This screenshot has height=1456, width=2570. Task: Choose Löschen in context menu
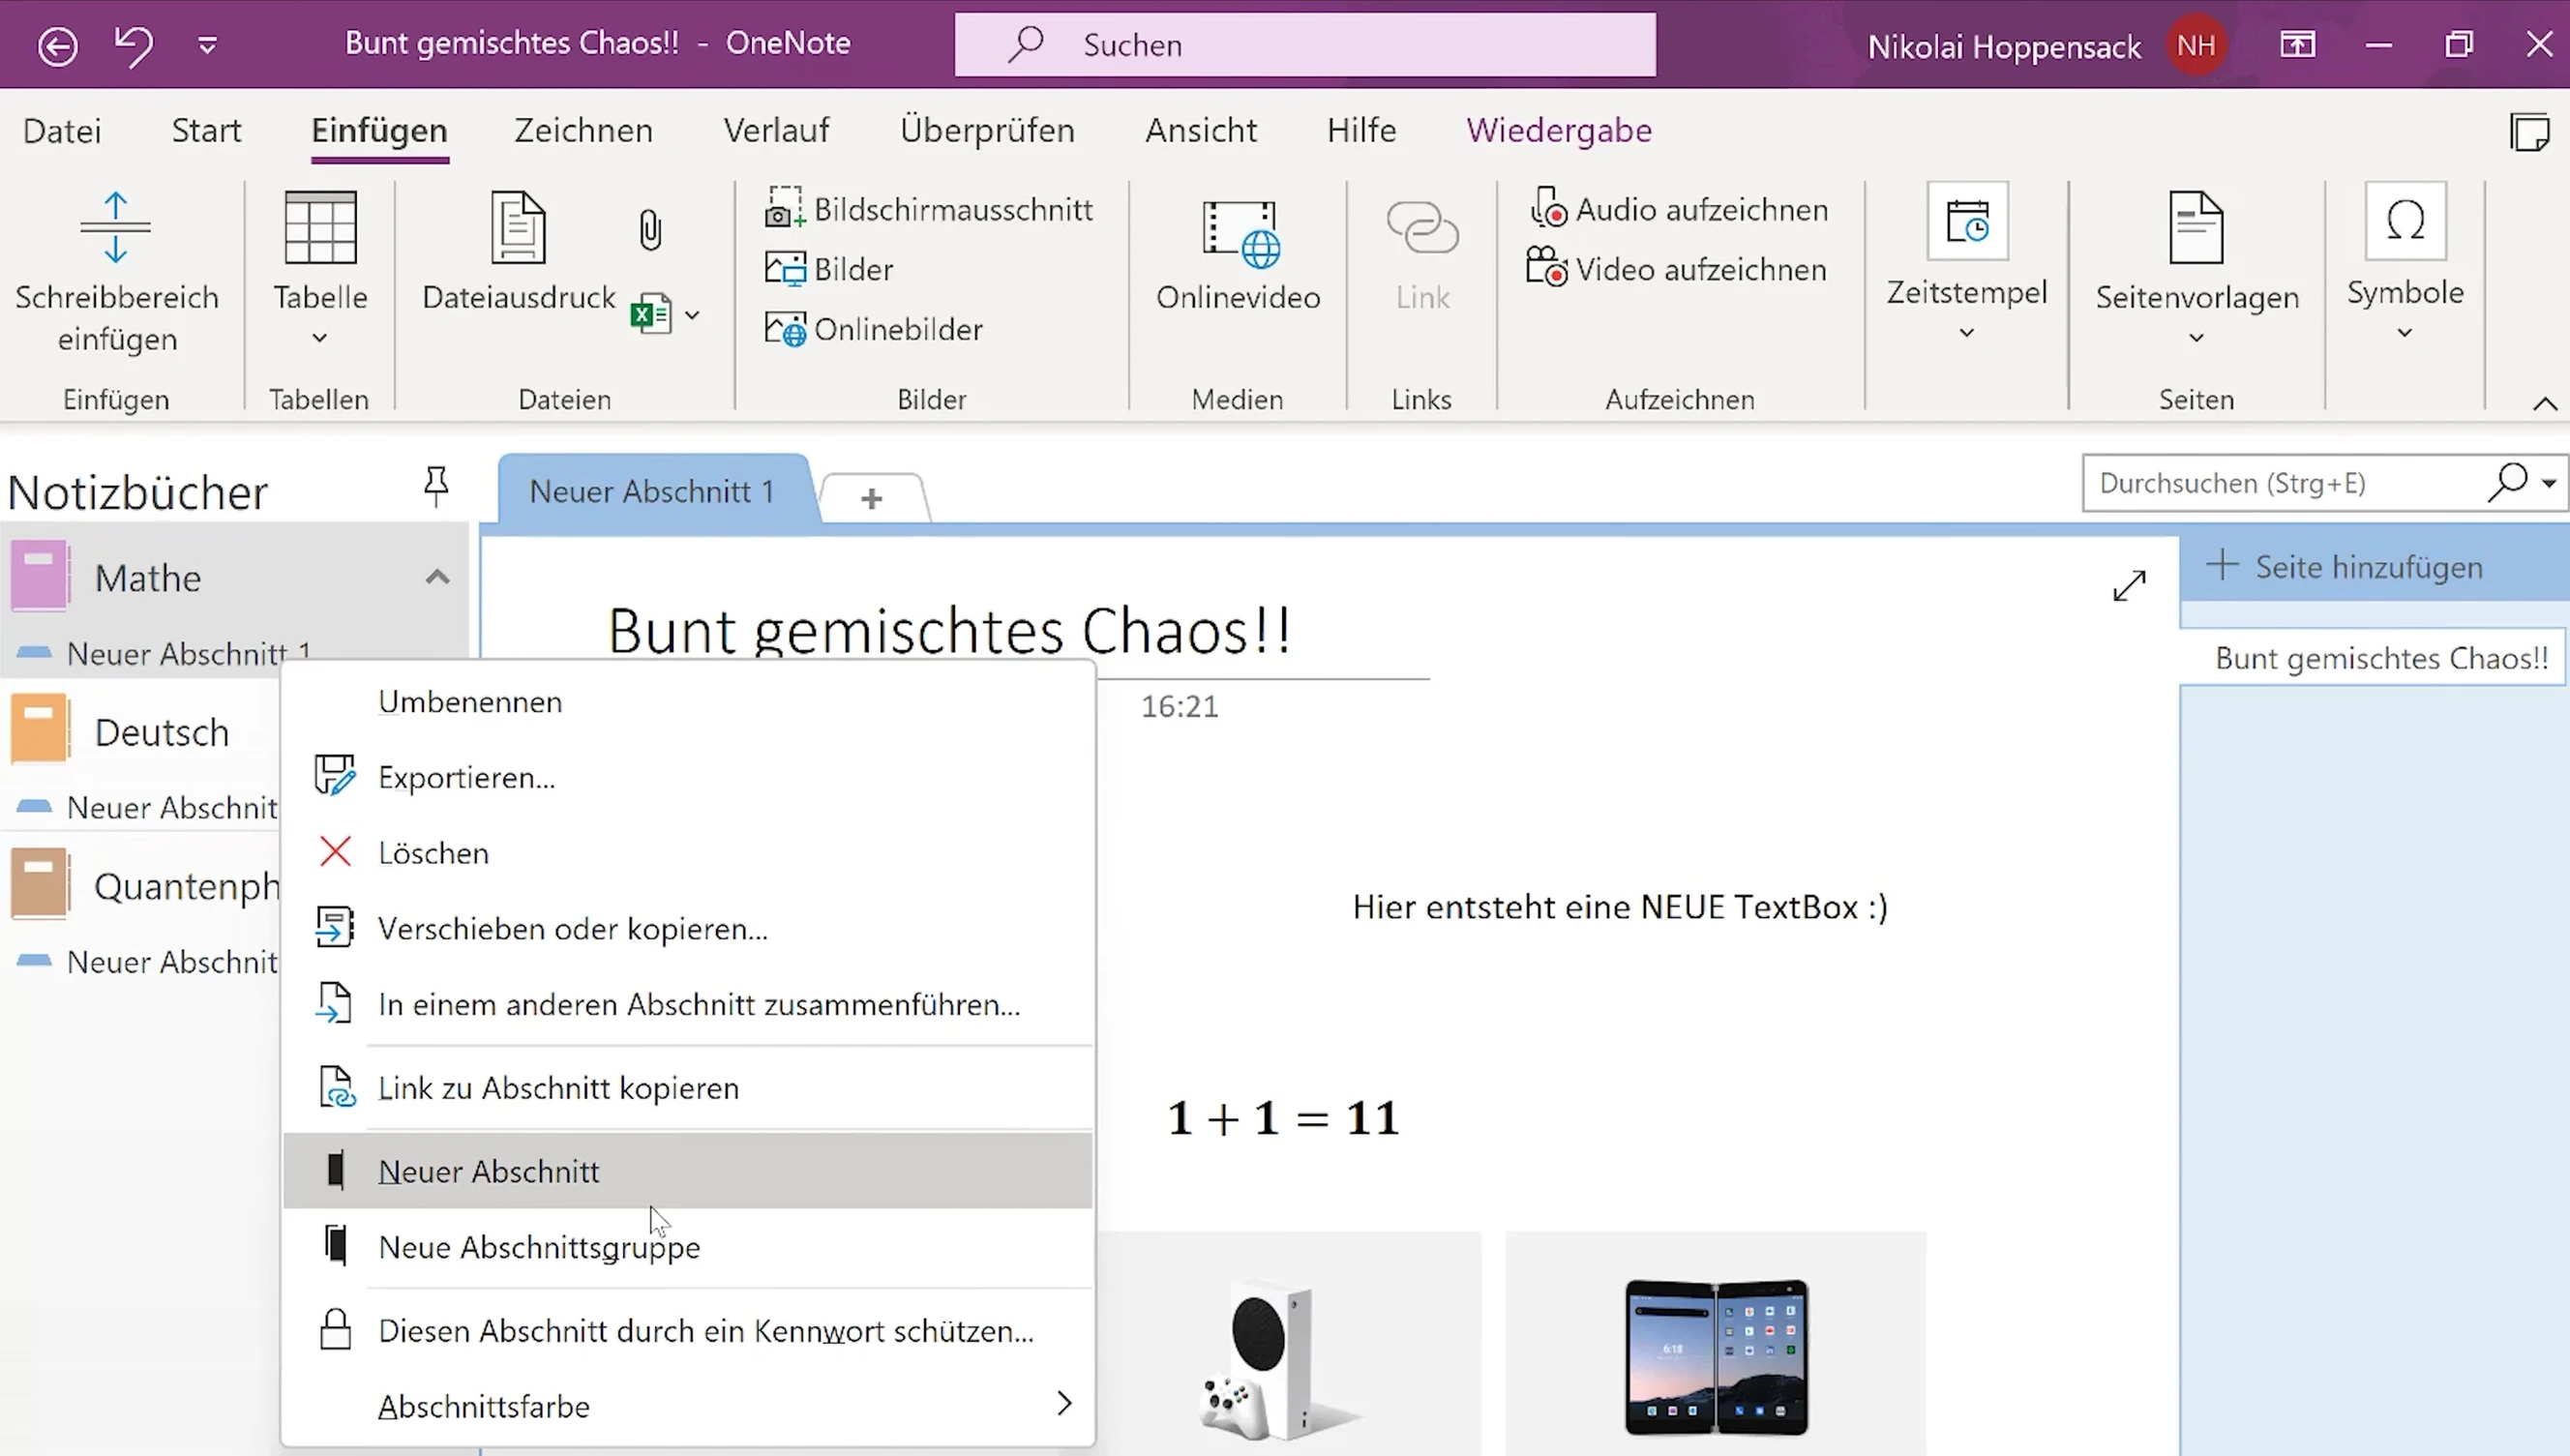click(x=688, y=853)
